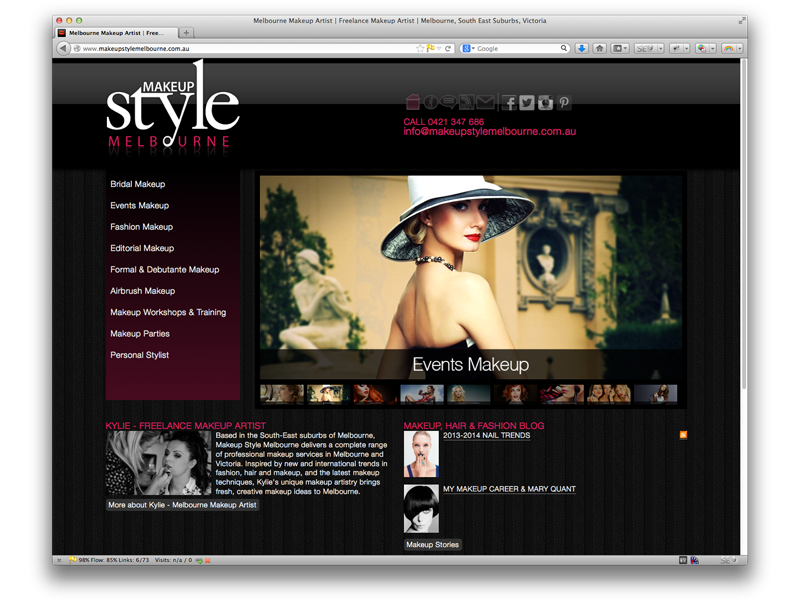Open the Bookmarks button dropdown arrow
Viewport: 800px width, 600px height.
[x=626, y=48]
